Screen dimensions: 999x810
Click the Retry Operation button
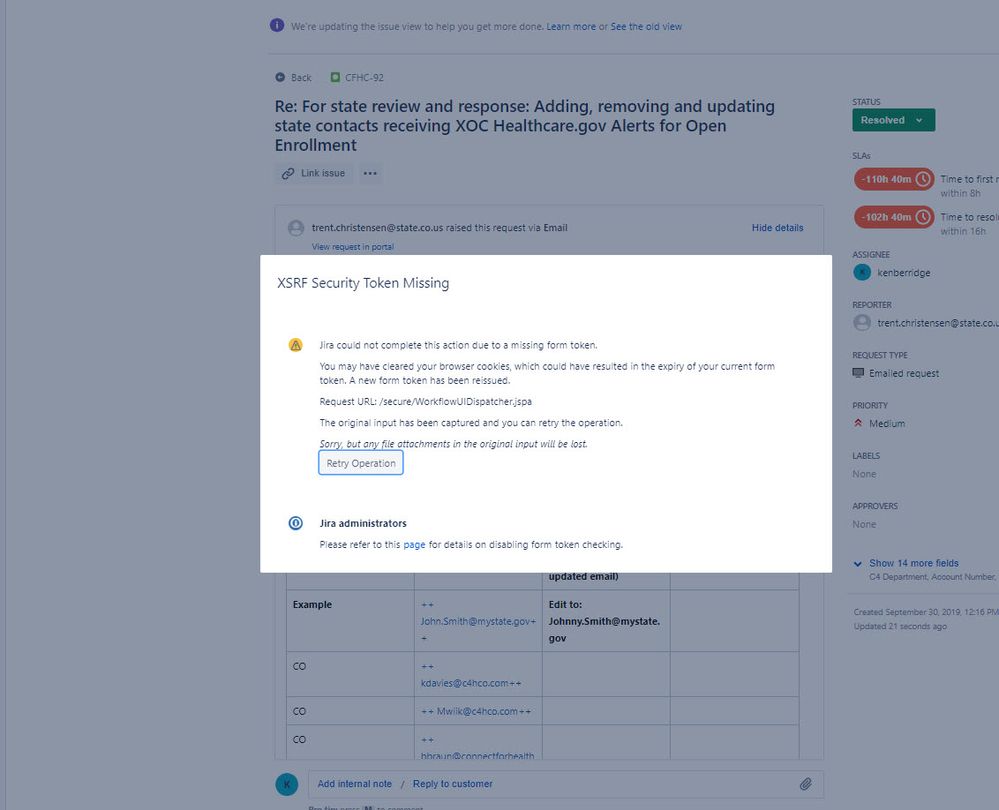[361, 463]
